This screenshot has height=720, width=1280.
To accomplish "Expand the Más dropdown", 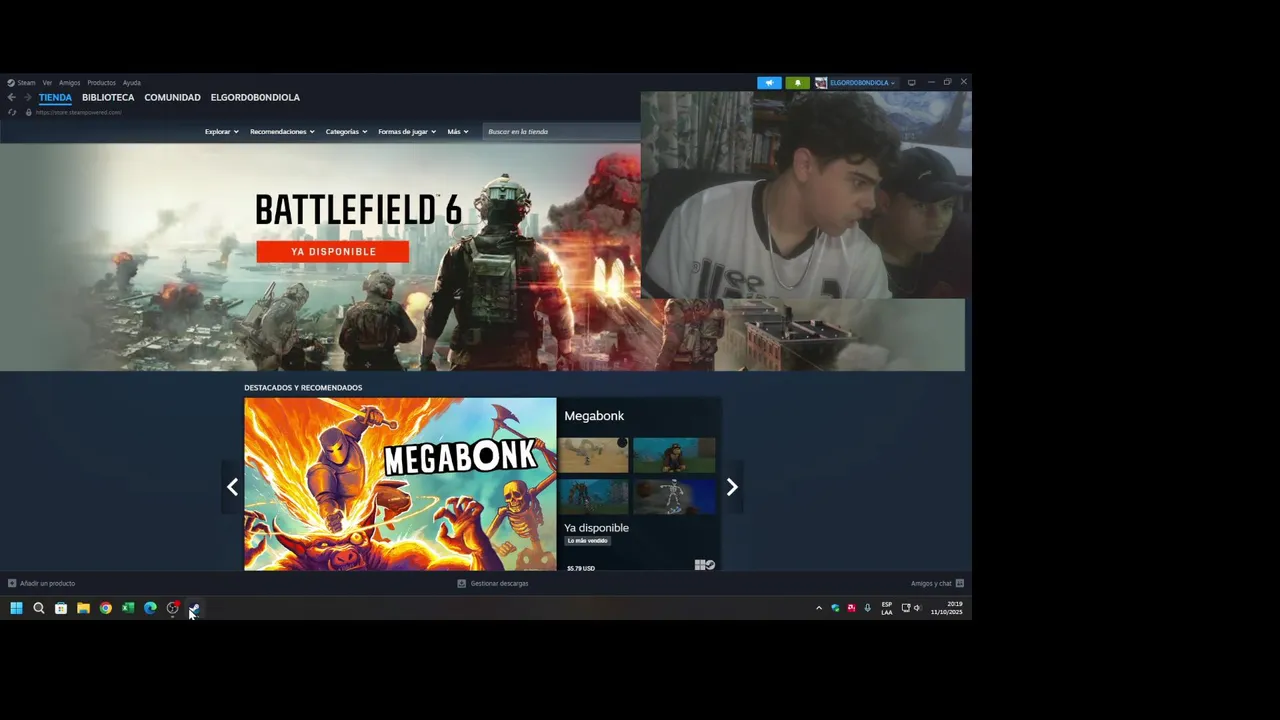I will (458, 131).
